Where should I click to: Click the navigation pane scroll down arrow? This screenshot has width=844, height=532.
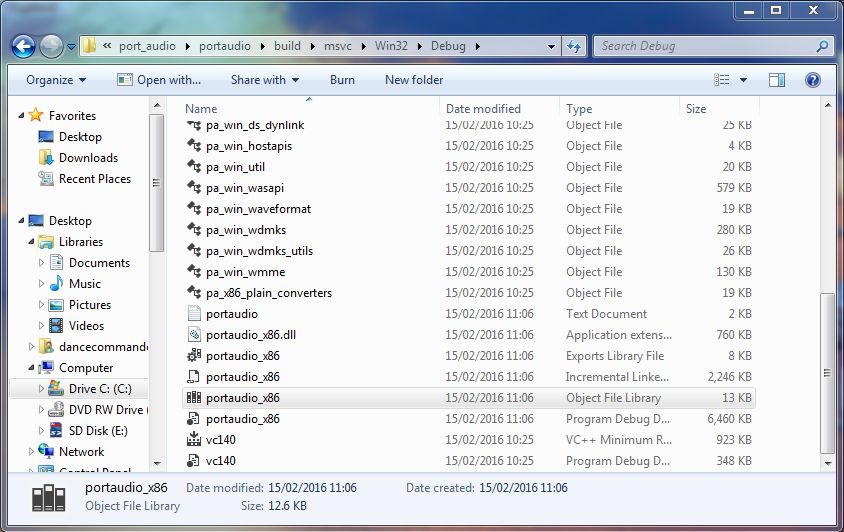(157, 463)
